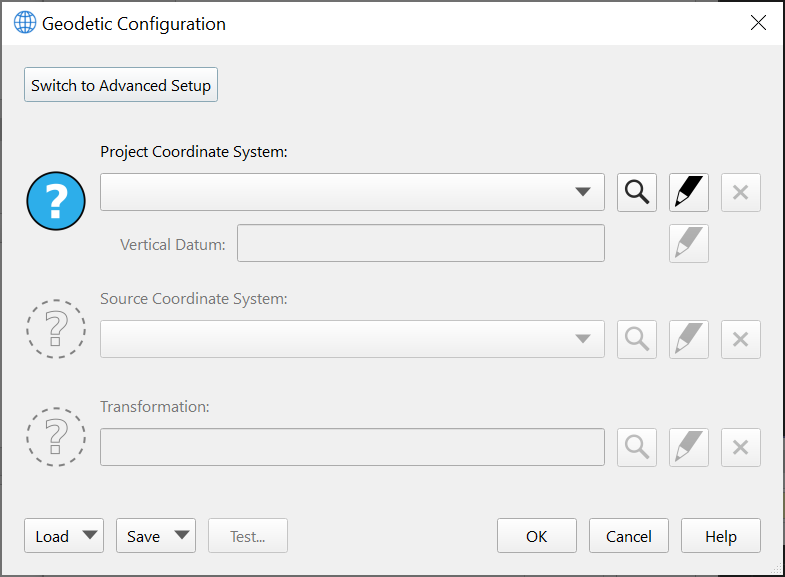Click the Transformation search magnifier icon
The image size is (785, 577).
637,447
